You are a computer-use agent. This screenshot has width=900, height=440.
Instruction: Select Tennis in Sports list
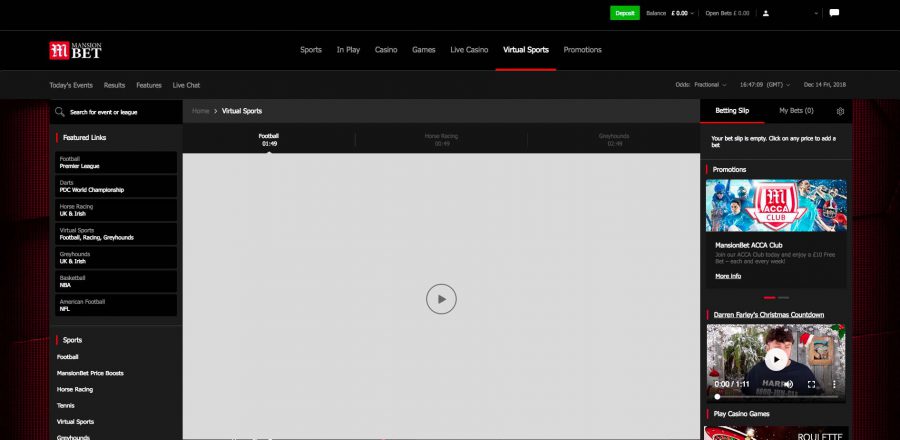click(65, 405)
